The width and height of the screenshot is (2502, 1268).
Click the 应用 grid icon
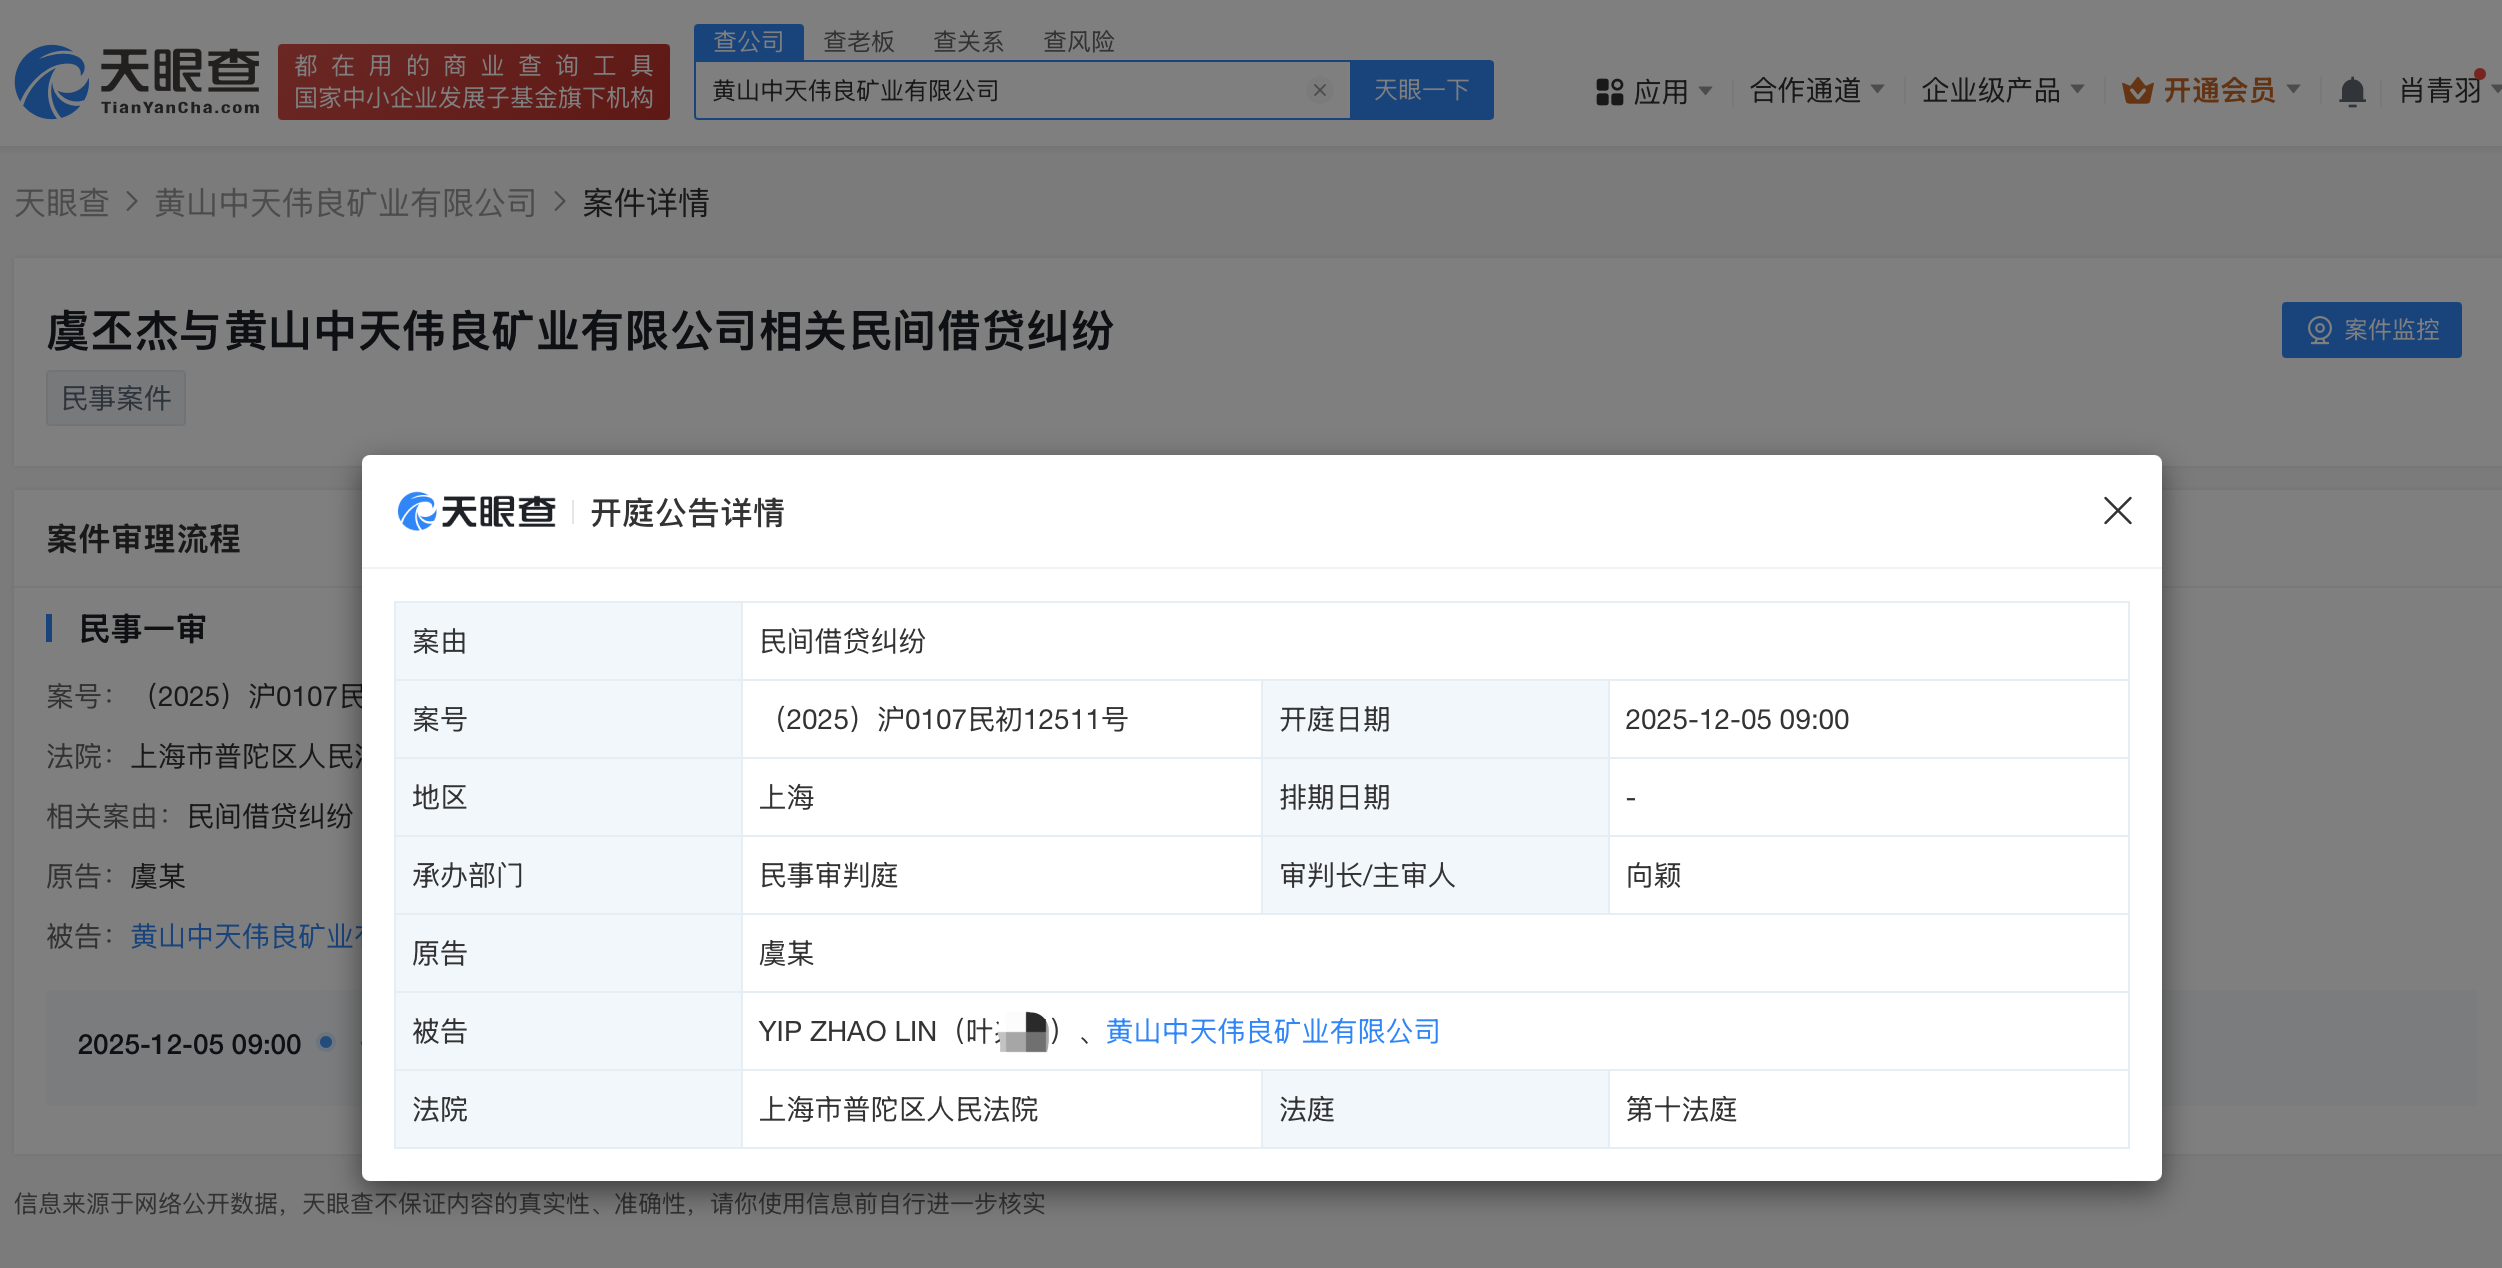[x=1609, y=92]
